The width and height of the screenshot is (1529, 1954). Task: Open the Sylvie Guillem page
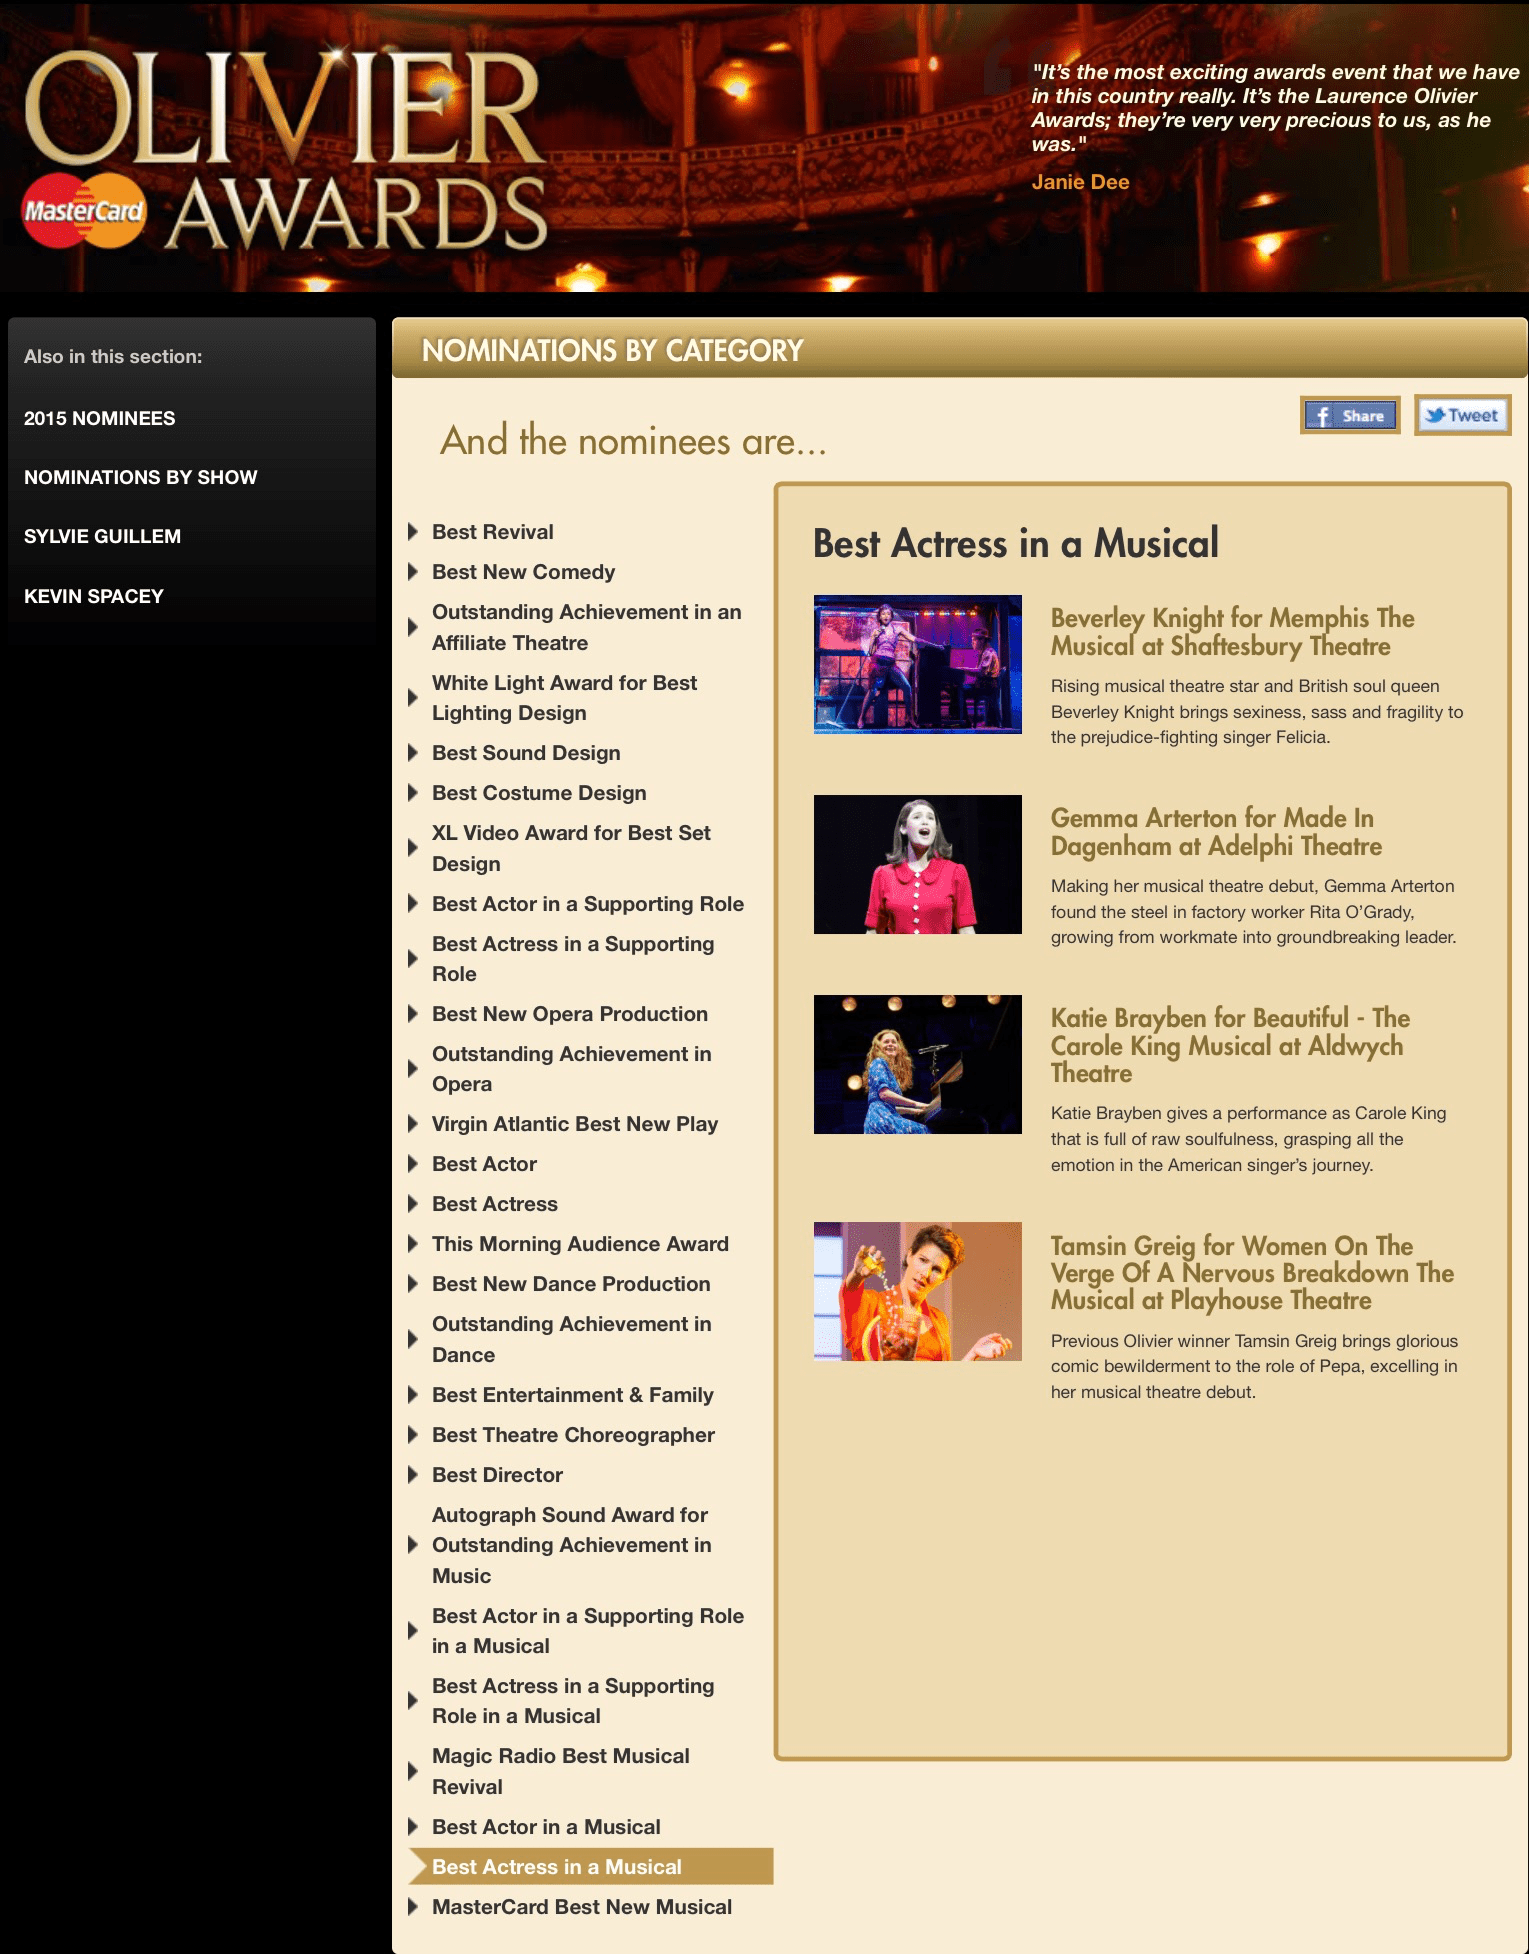(x=102, y=536)
